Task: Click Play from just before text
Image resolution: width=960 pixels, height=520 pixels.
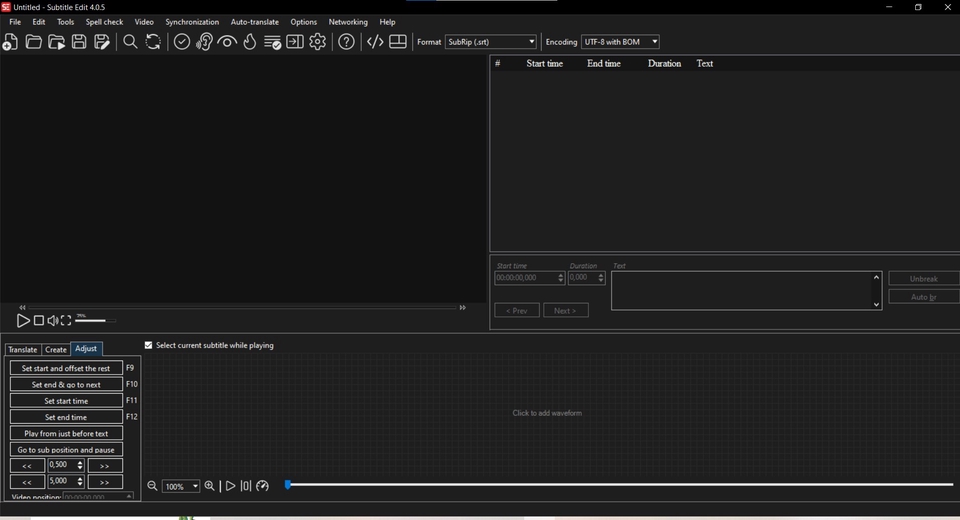Action: tap(66, 433)
